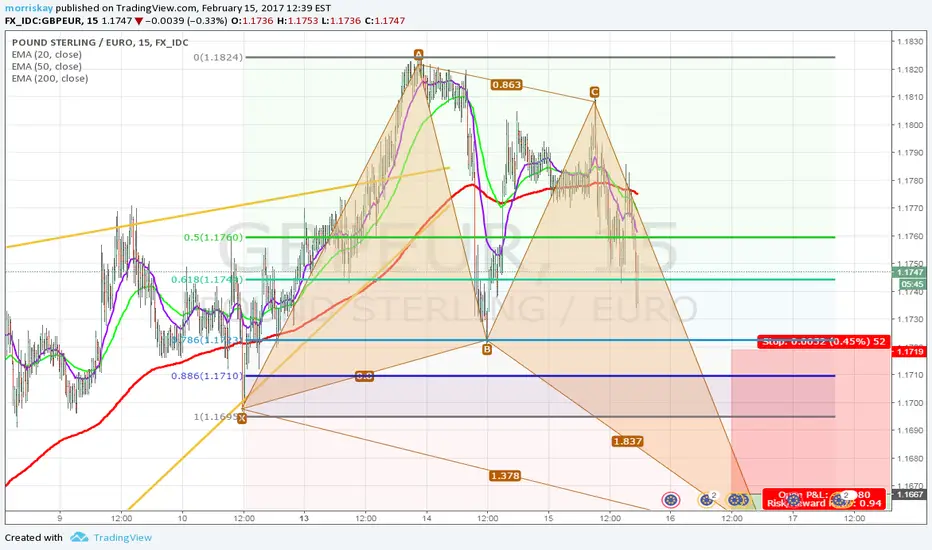Select the pattern point label A
932x550 pixels.
click(418, 55)
